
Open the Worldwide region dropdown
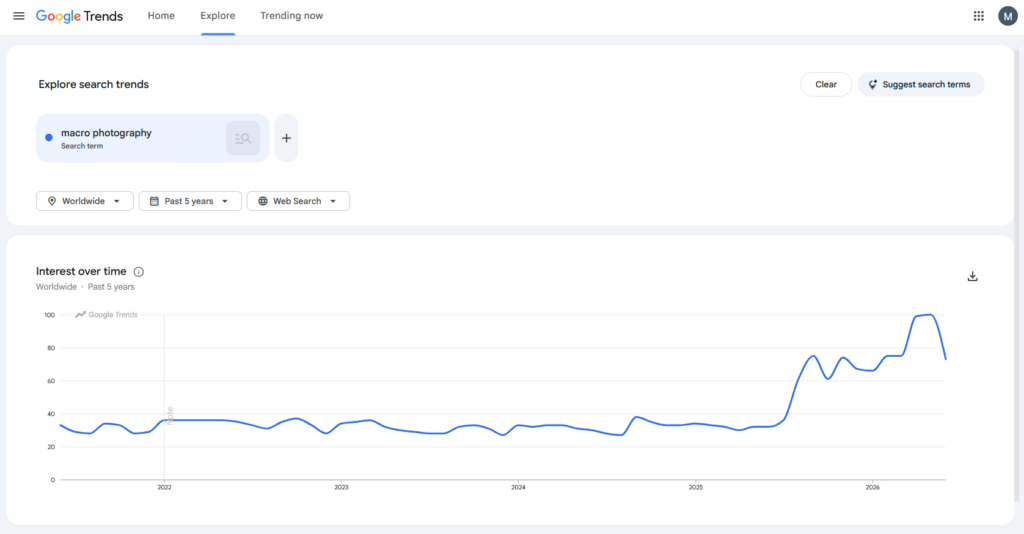coord(85,201)
